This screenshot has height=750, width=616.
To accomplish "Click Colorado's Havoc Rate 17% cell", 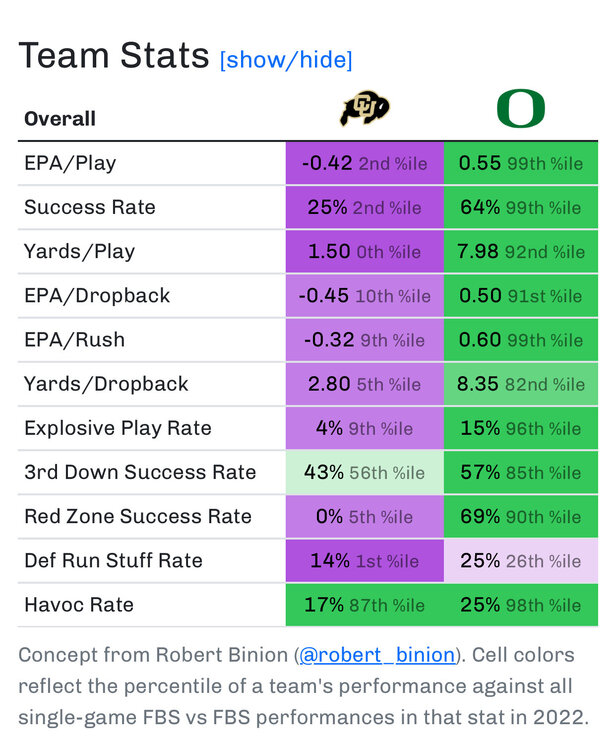I will tap(364, 604).
